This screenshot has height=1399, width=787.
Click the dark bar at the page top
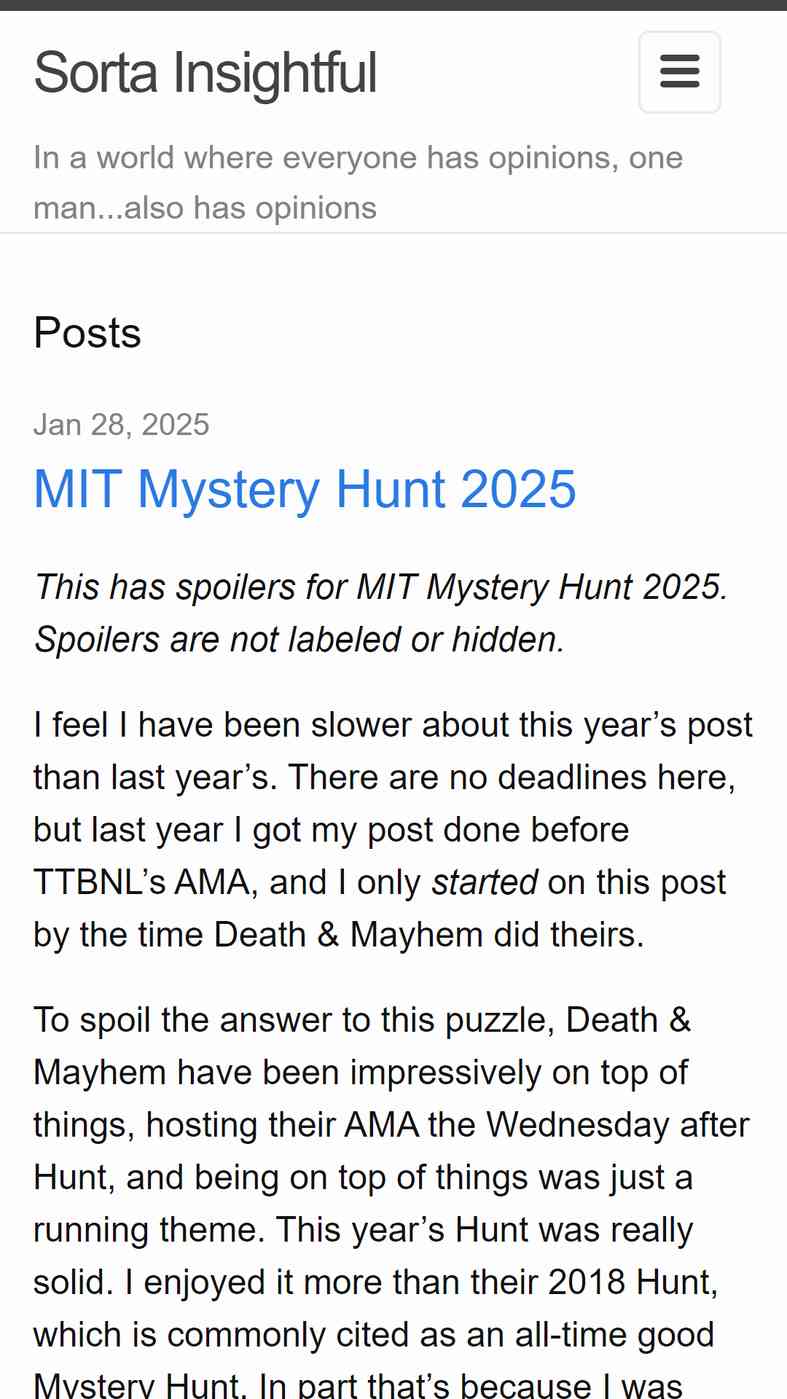coord(393,5)
